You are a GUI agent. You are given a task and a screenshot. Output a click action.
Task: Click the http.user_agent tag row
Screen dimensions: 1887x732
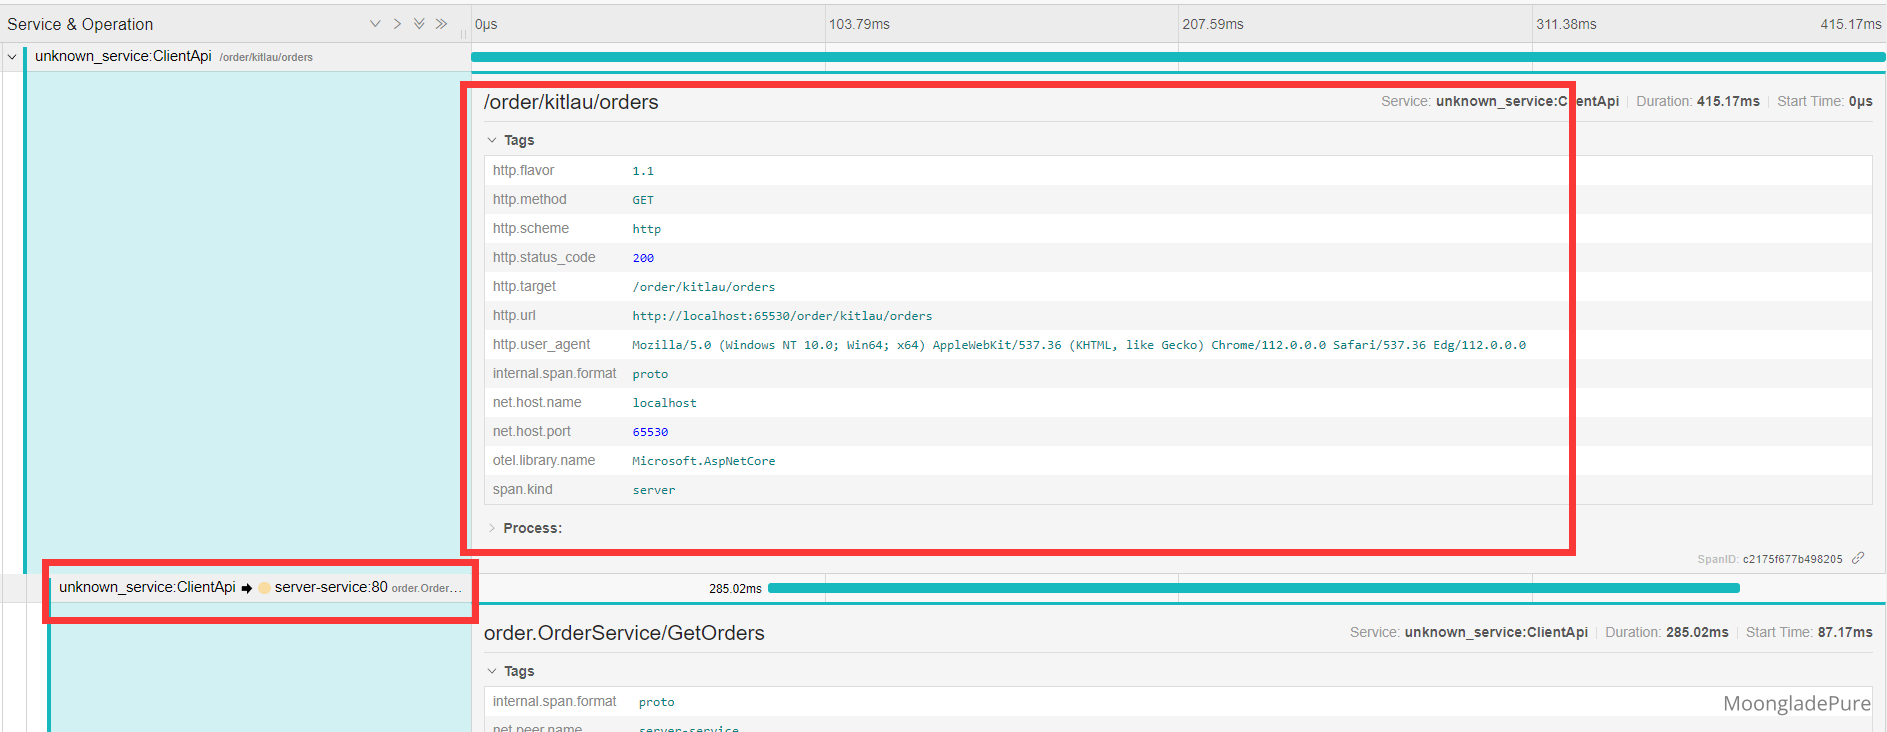pyautogui.click(x=1078, y=345)
